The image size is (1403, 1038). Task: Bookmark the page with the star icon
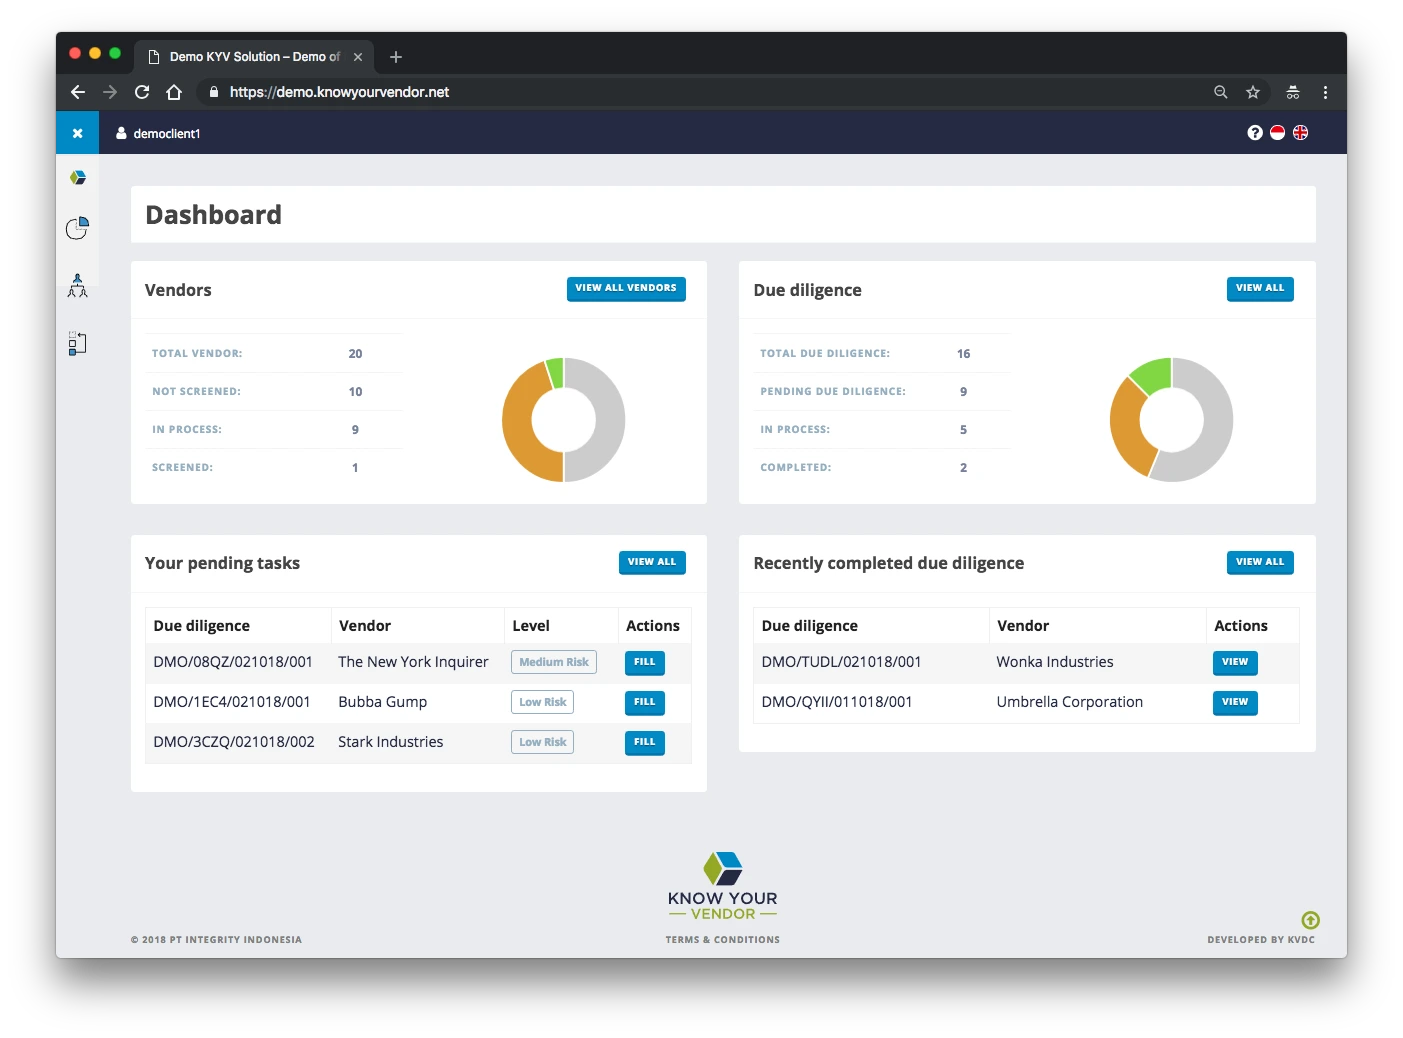click(1253, 91)
